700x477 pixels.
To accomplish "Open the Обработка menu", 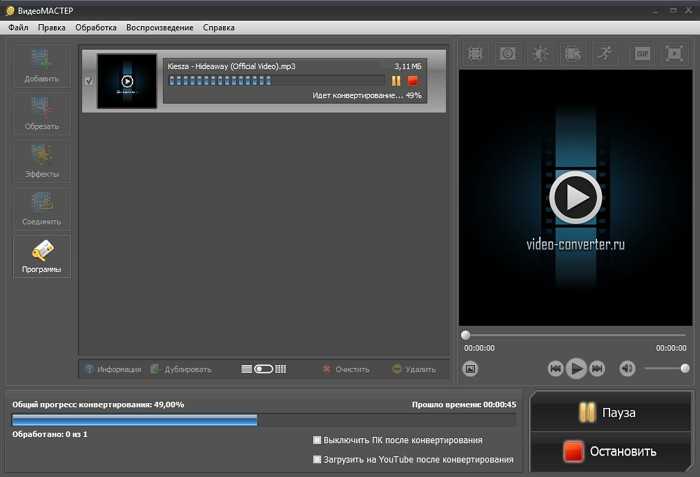I will tap(96, 28).
